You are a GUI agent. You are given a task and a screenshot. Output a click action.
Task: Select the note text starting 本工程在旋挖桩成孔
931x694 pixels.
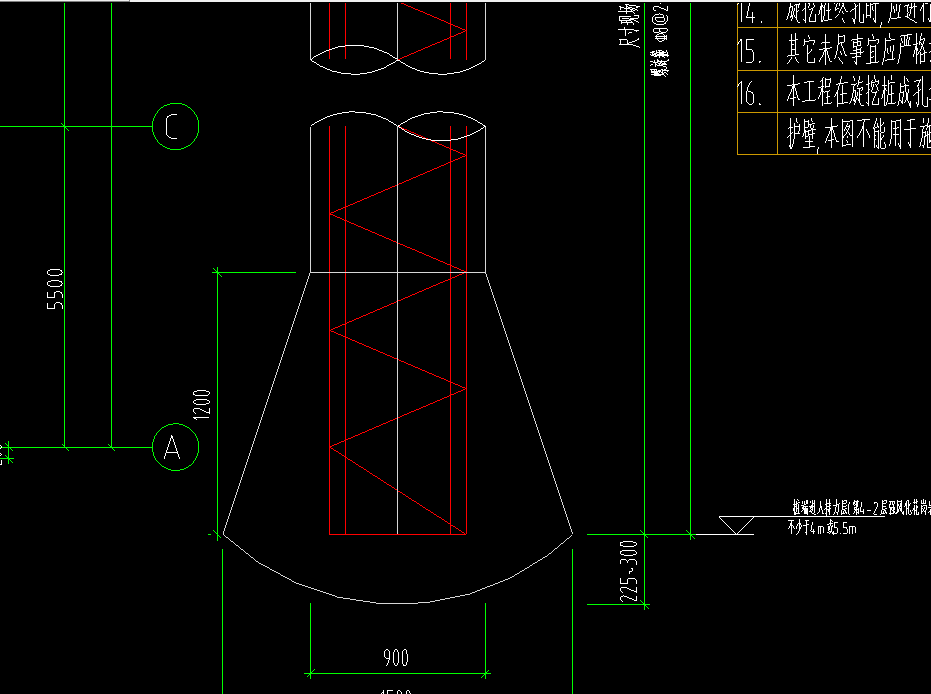[858, 93]
